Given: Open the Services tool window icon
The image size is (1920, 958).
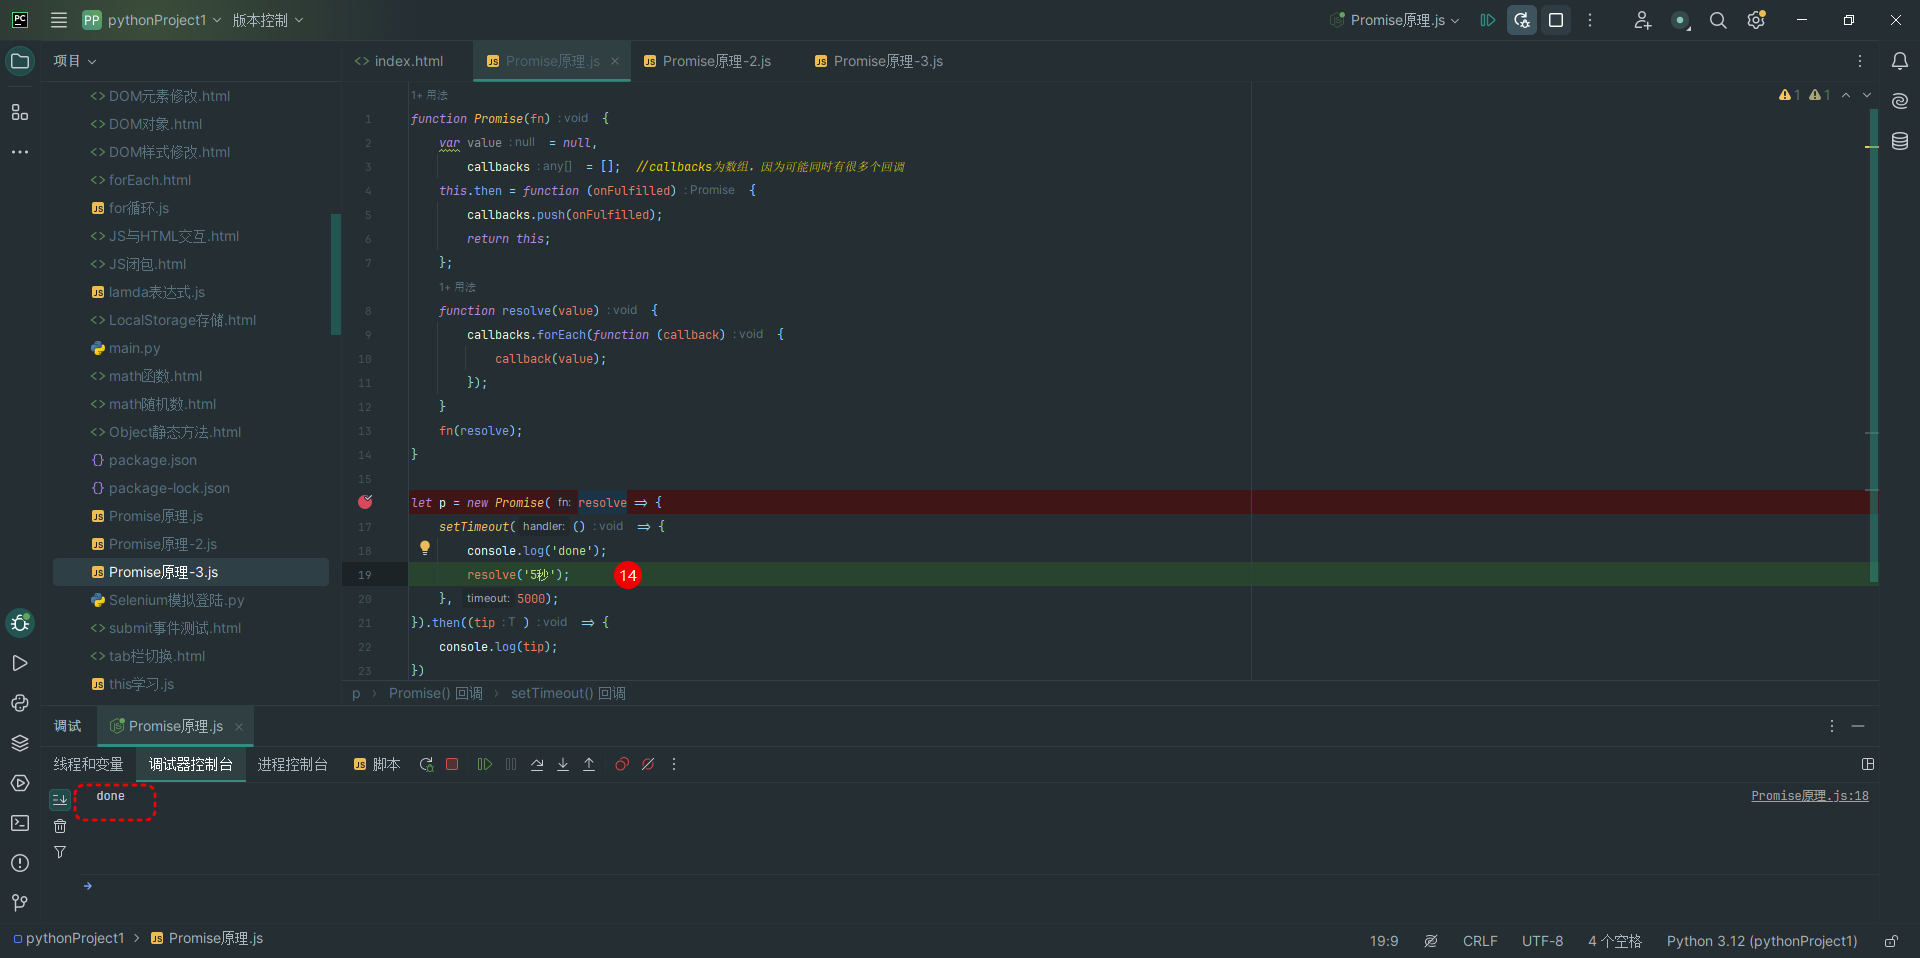Looking at the screenshot, I should [x=20, y=783].
